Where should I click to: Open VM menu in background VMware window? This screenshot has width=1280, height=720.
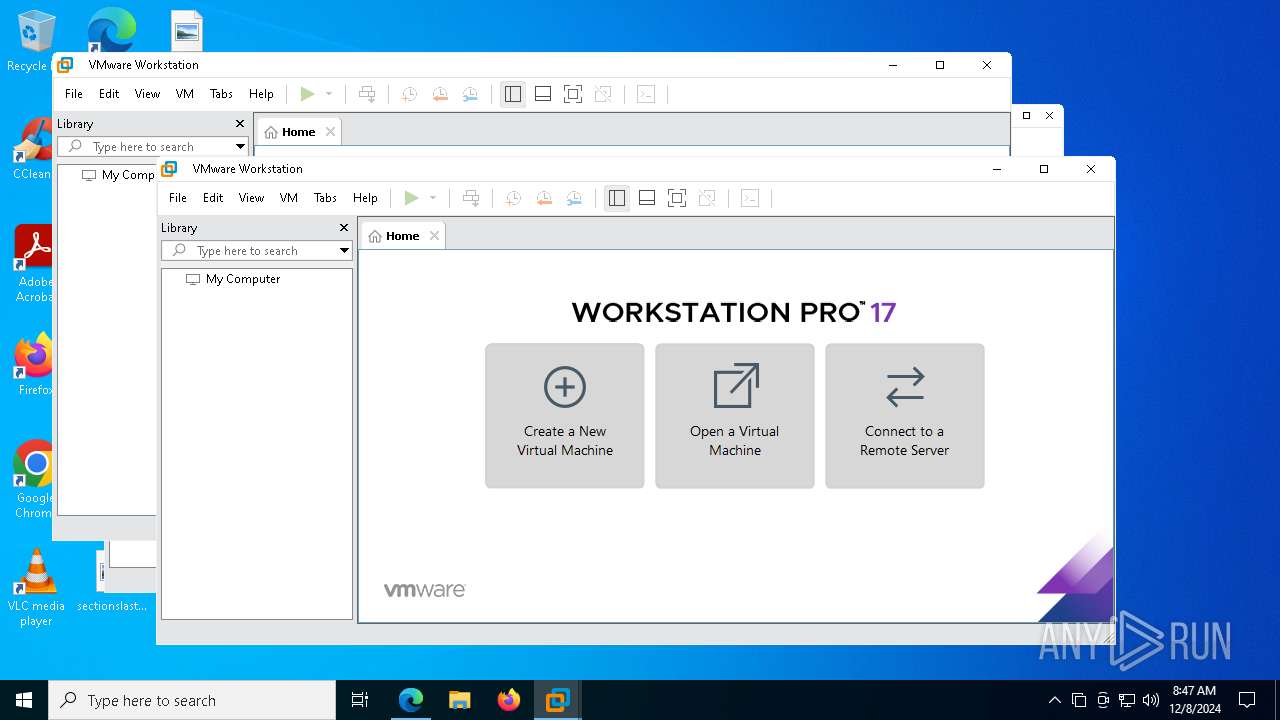185,94
